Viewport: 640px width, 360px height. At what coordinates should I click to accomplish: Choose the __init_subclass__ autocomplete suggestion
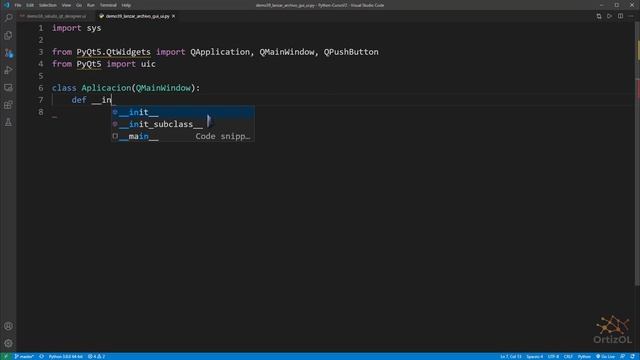click(183, 124)
